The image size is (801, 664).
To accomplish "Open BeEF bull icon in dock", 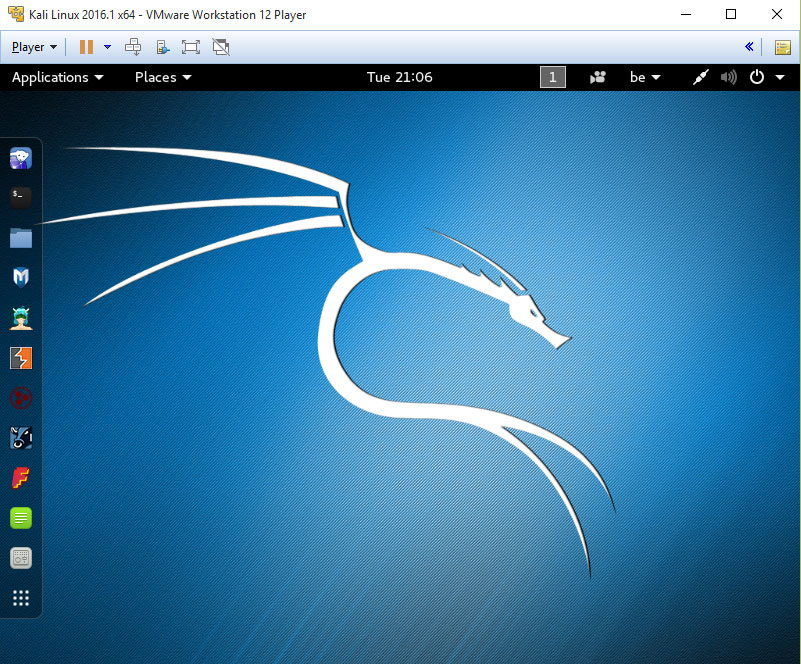I will pyautogui.click(x=21, y=438).
